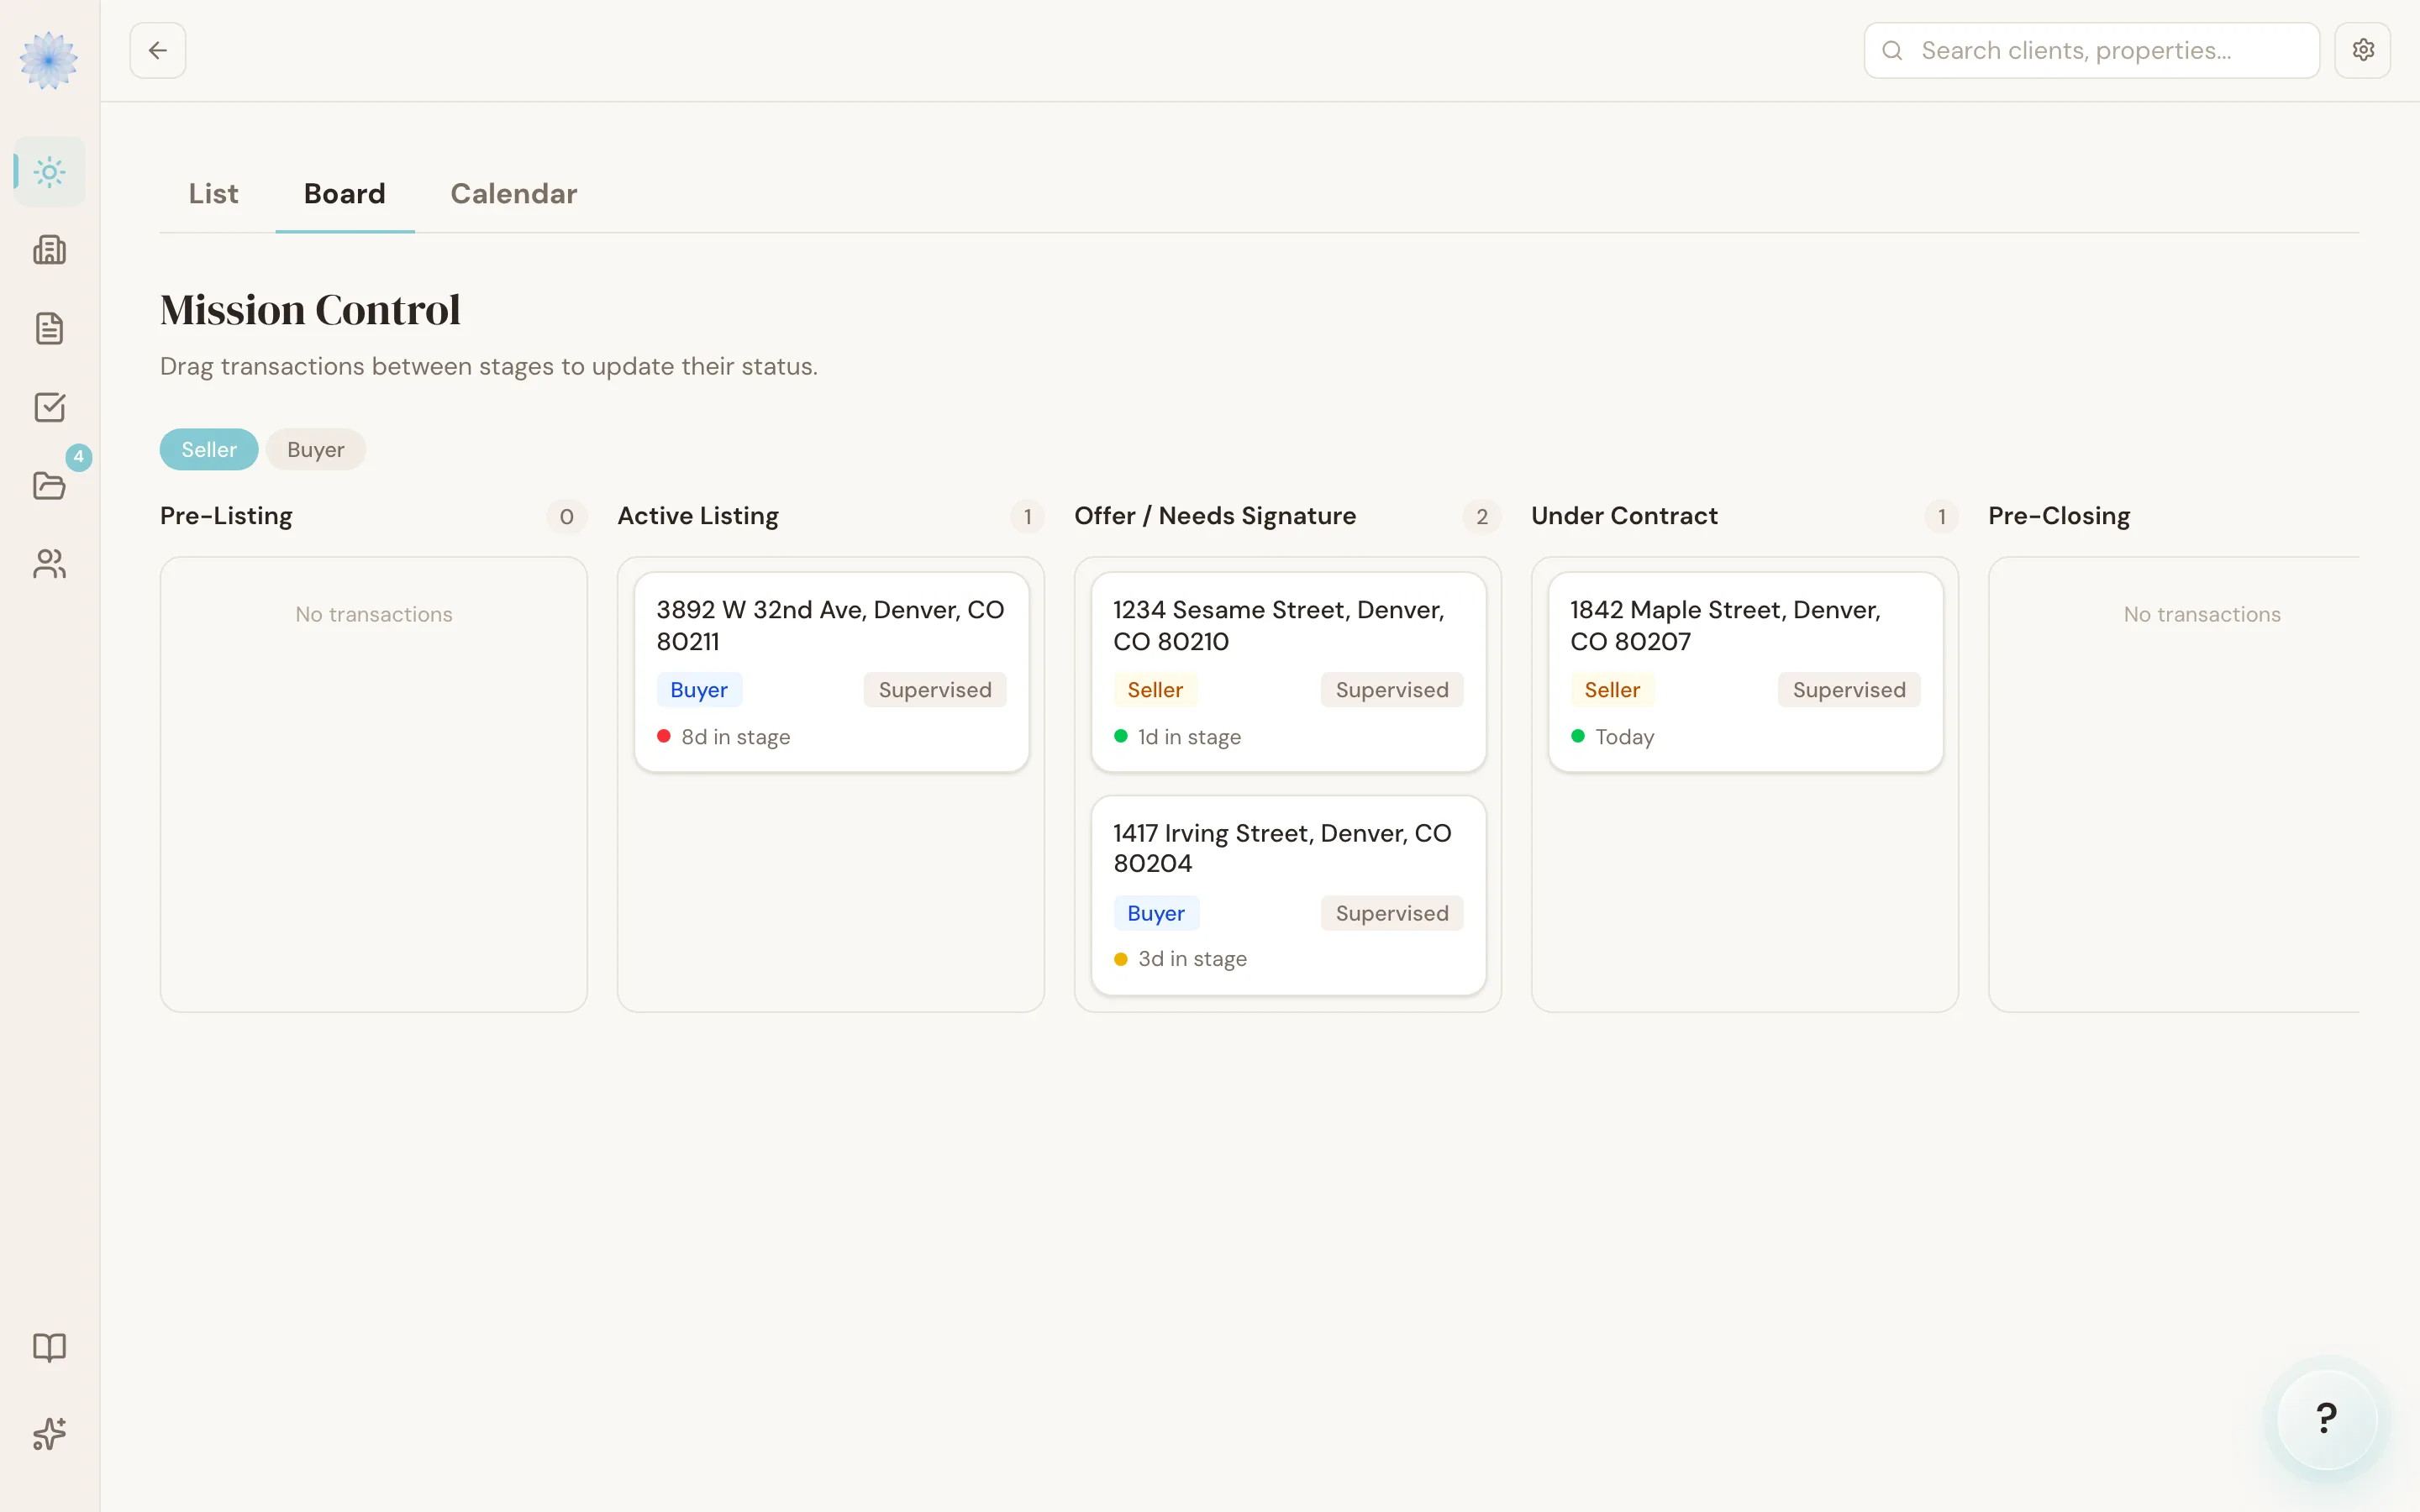Click Buyer tag on 1417 Irving Street card
The width and height of the screenshot is (2420, 1512).
pos(1156,913)
